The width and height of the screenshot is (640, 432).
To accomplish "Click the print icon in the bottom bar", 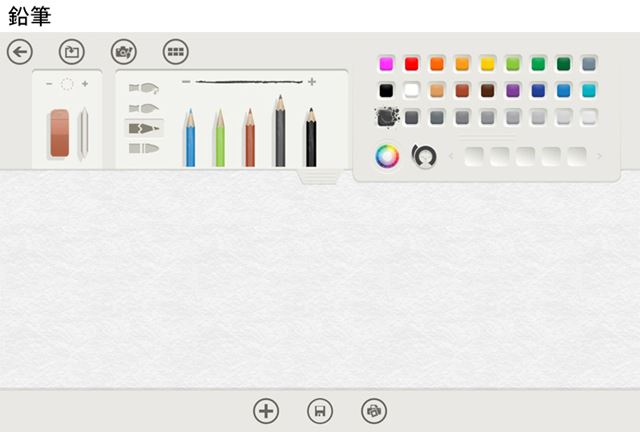I will point(374,411).
